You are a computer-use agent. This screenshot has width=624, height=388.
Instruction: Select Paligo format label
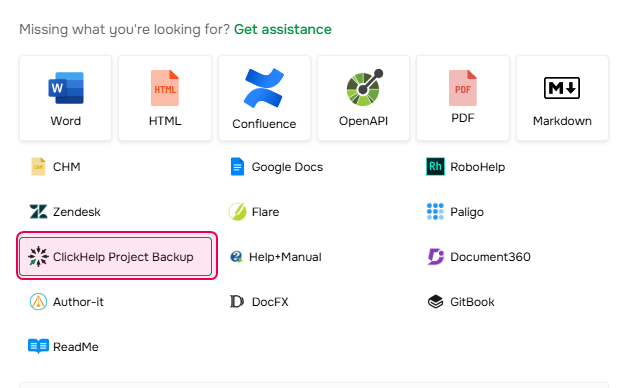(x=467, y=212)
